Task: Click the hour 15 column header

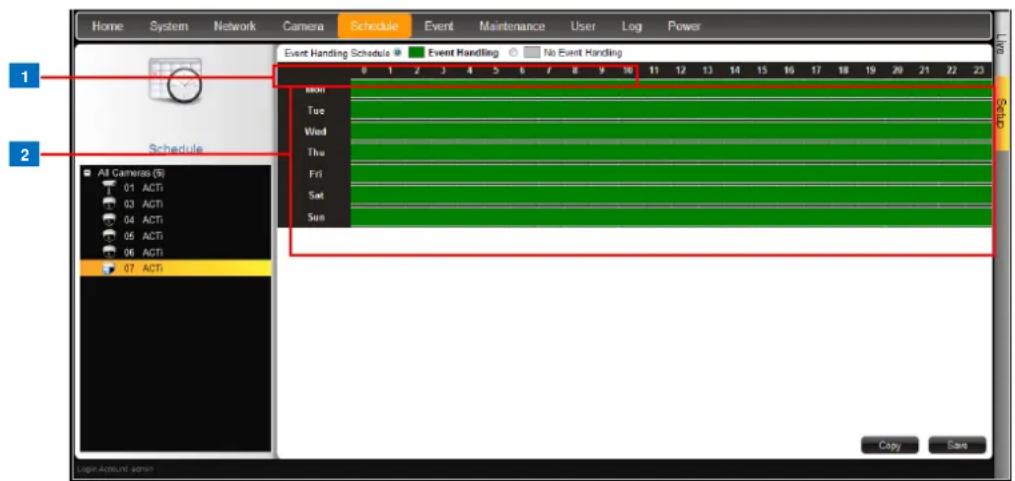Action: (762, 70)
